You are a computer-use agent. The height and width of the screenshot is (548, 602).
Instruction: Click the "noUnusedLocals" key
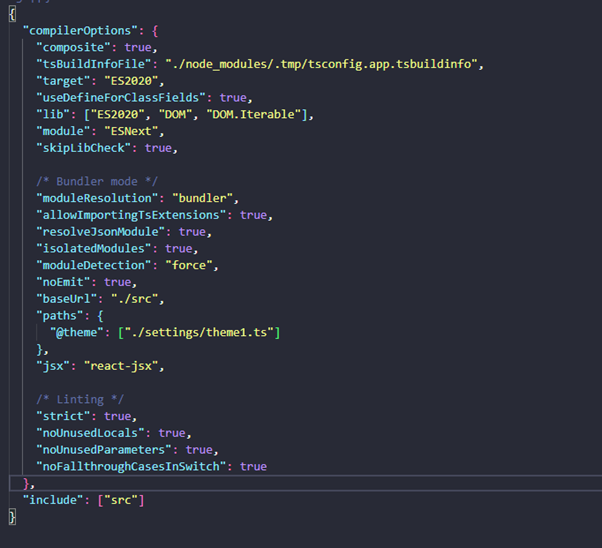[x=90, y=433]
